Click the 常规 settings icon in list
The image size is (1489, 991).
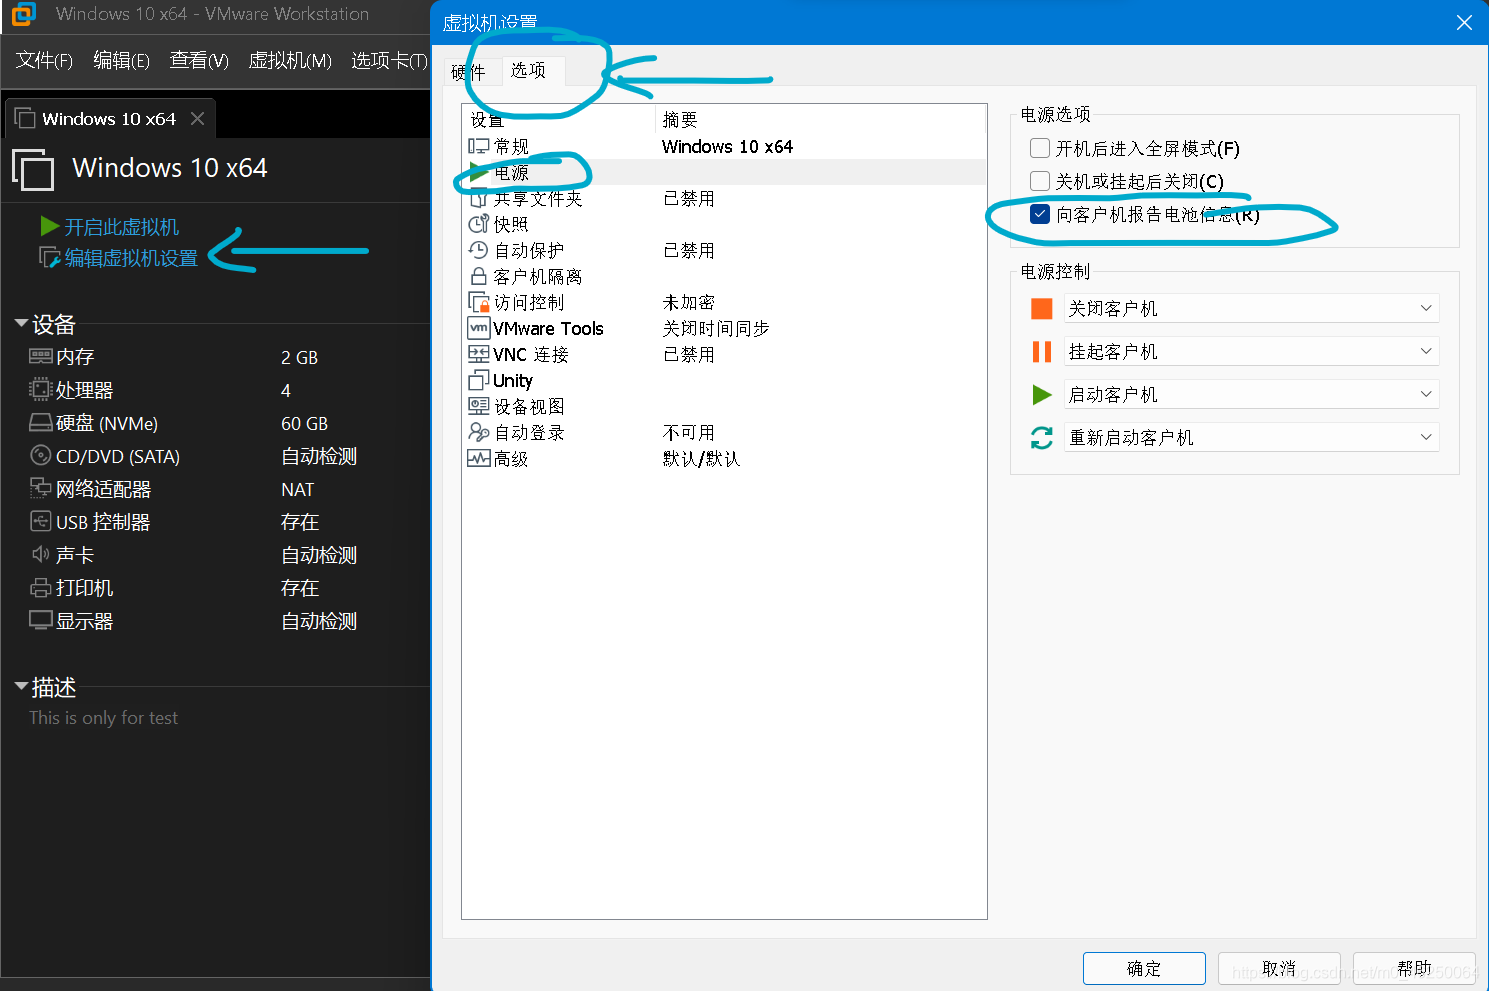(x=479, y=146)
